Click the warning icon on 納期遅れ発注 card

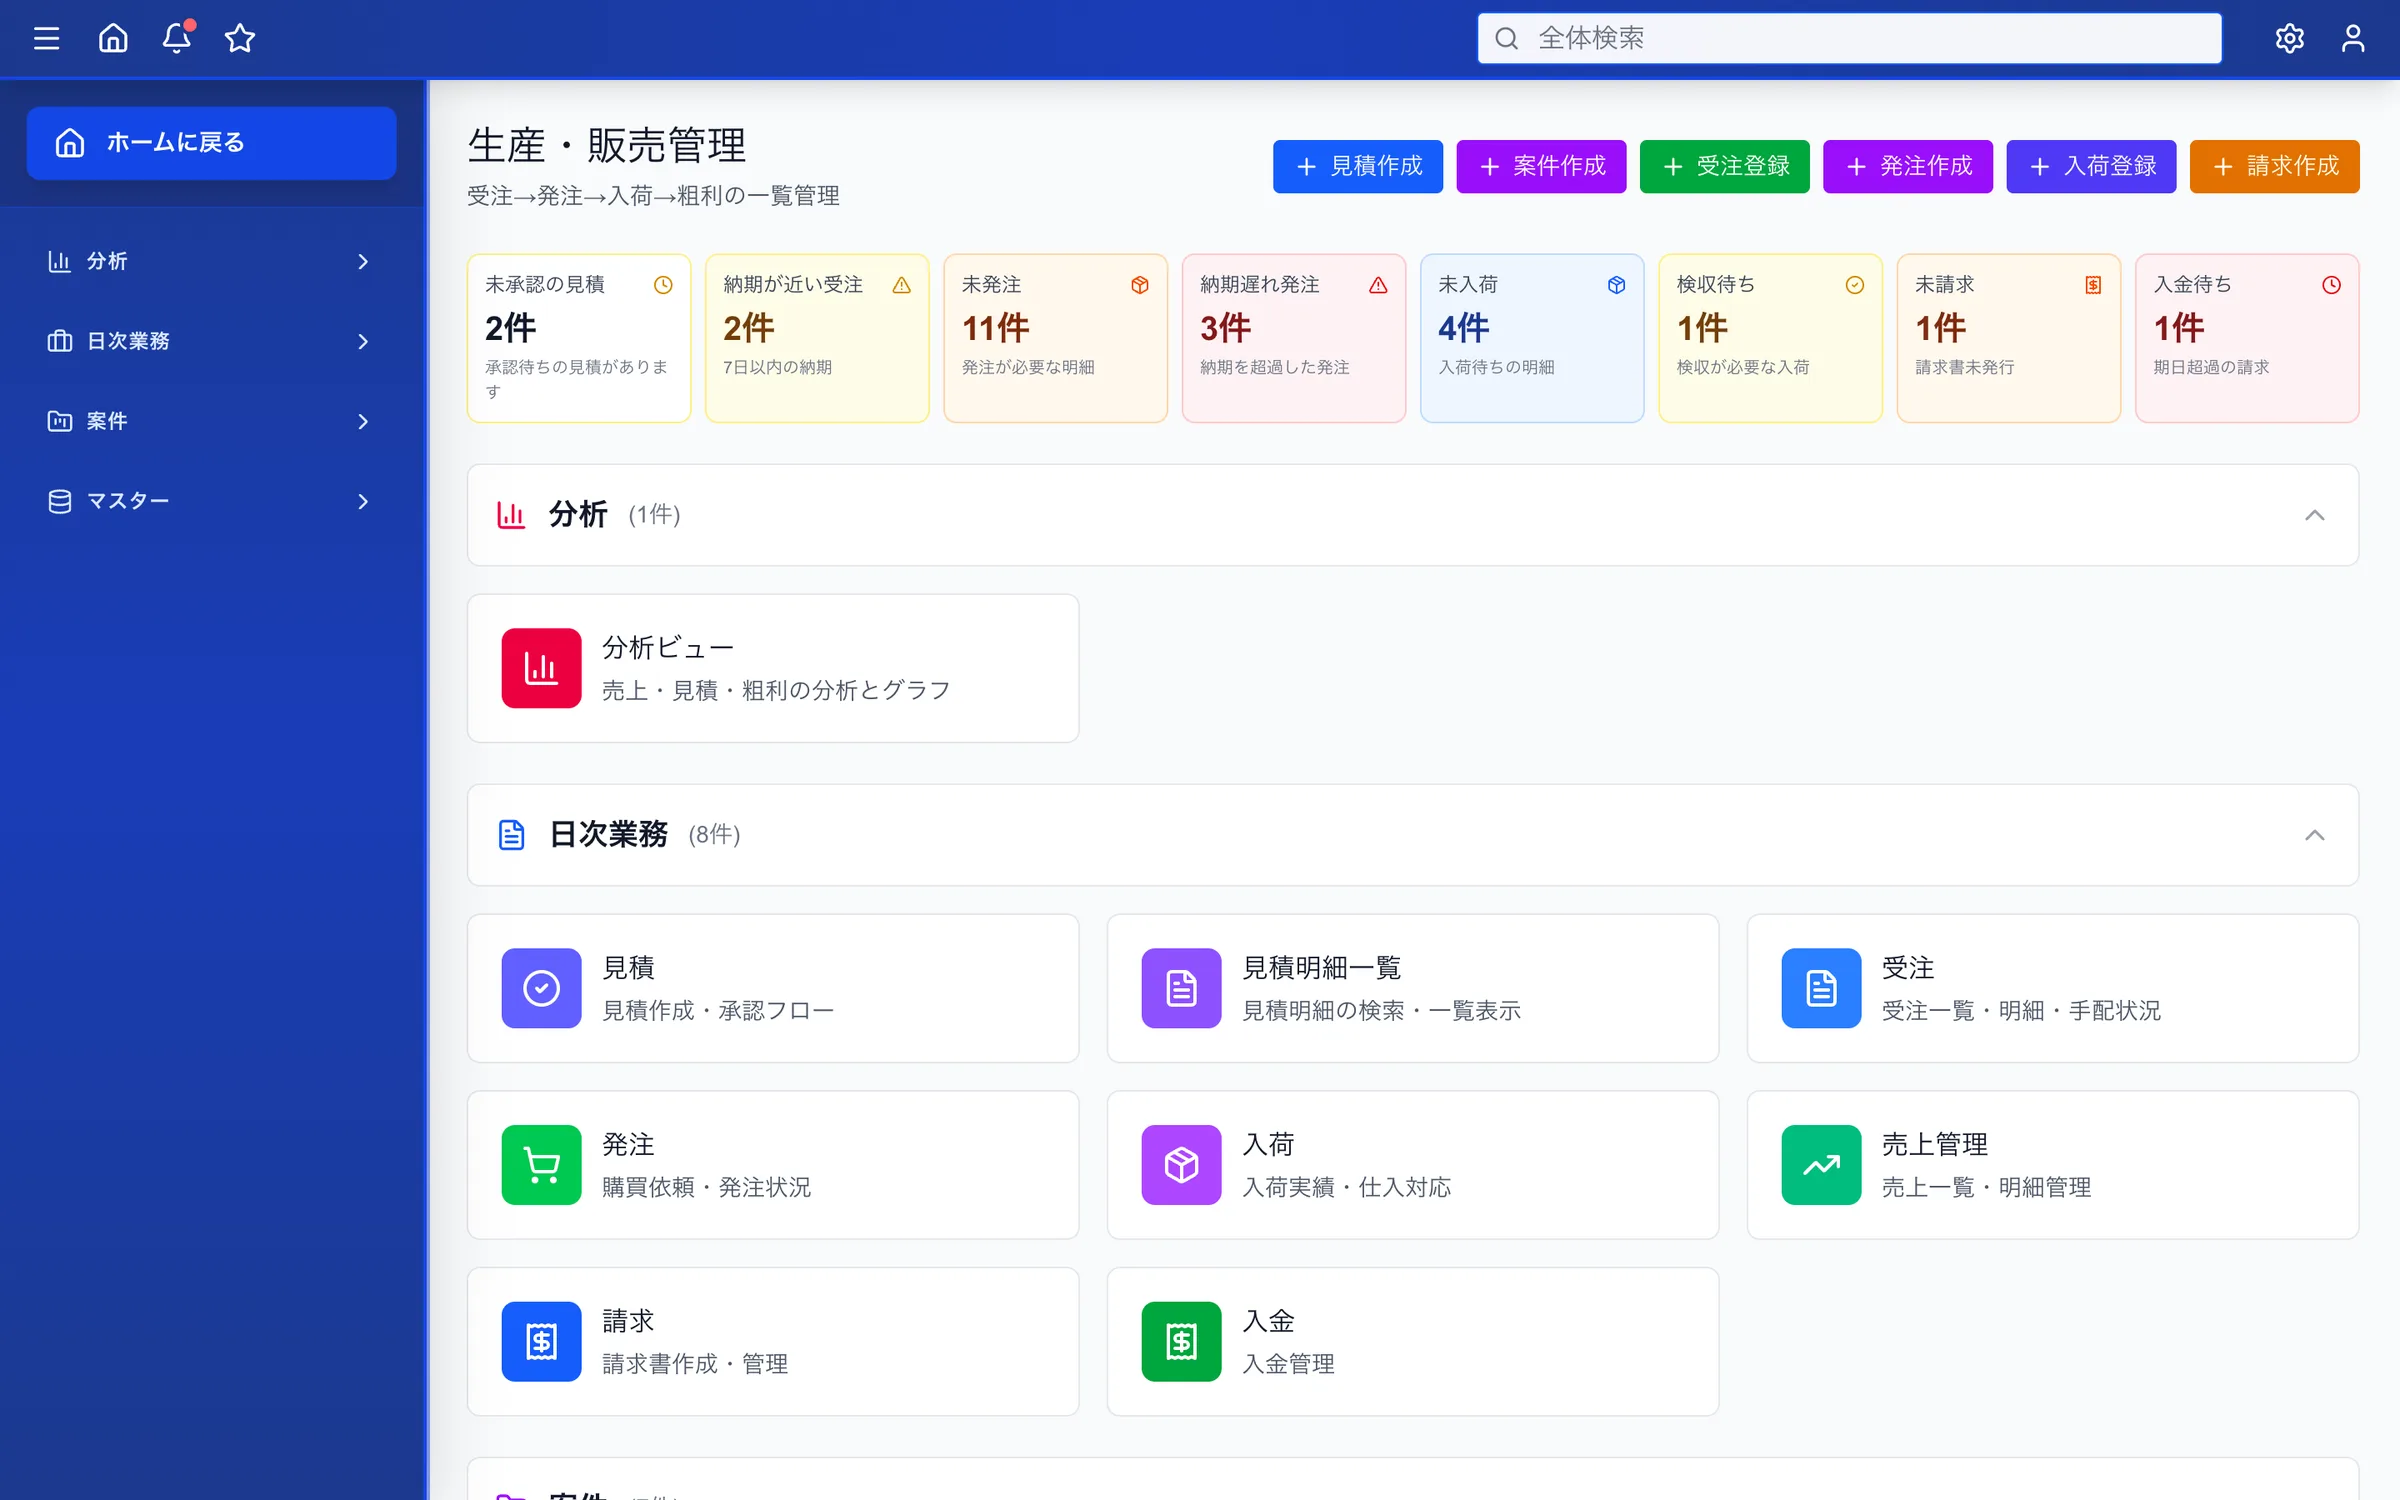pos(1378,285)
